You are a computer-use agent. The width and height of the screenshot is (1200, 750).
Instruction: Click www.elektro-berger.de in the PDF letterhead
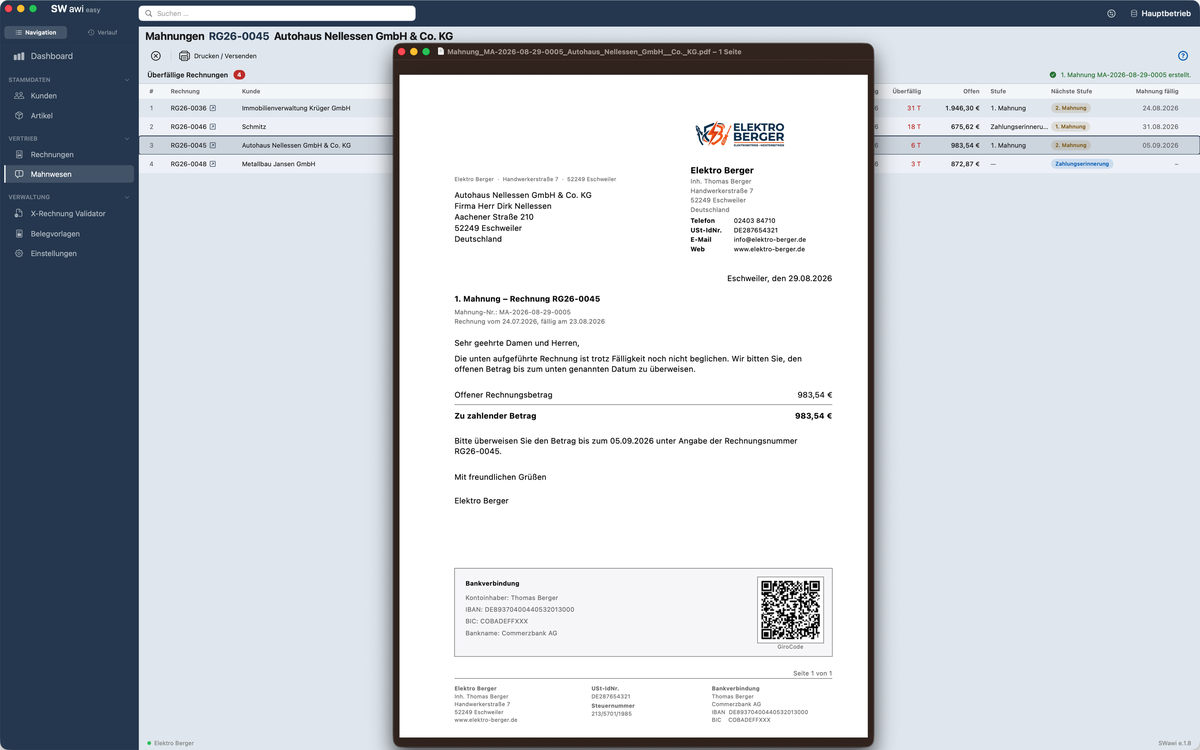[x=769, y=249]
